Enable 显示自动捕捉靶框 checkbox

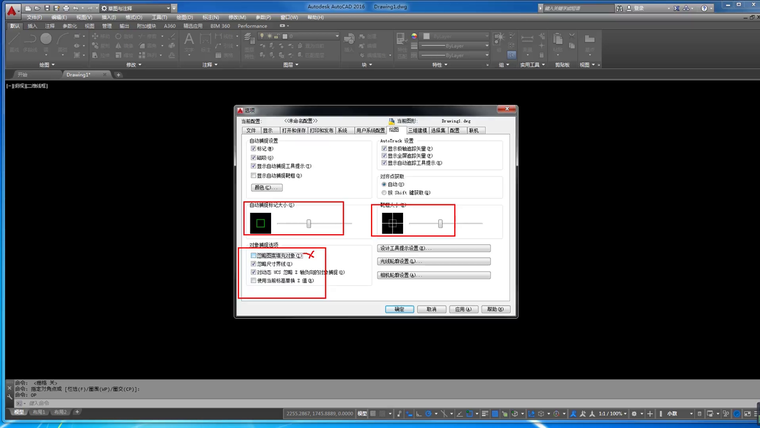[x=254, y=176]
